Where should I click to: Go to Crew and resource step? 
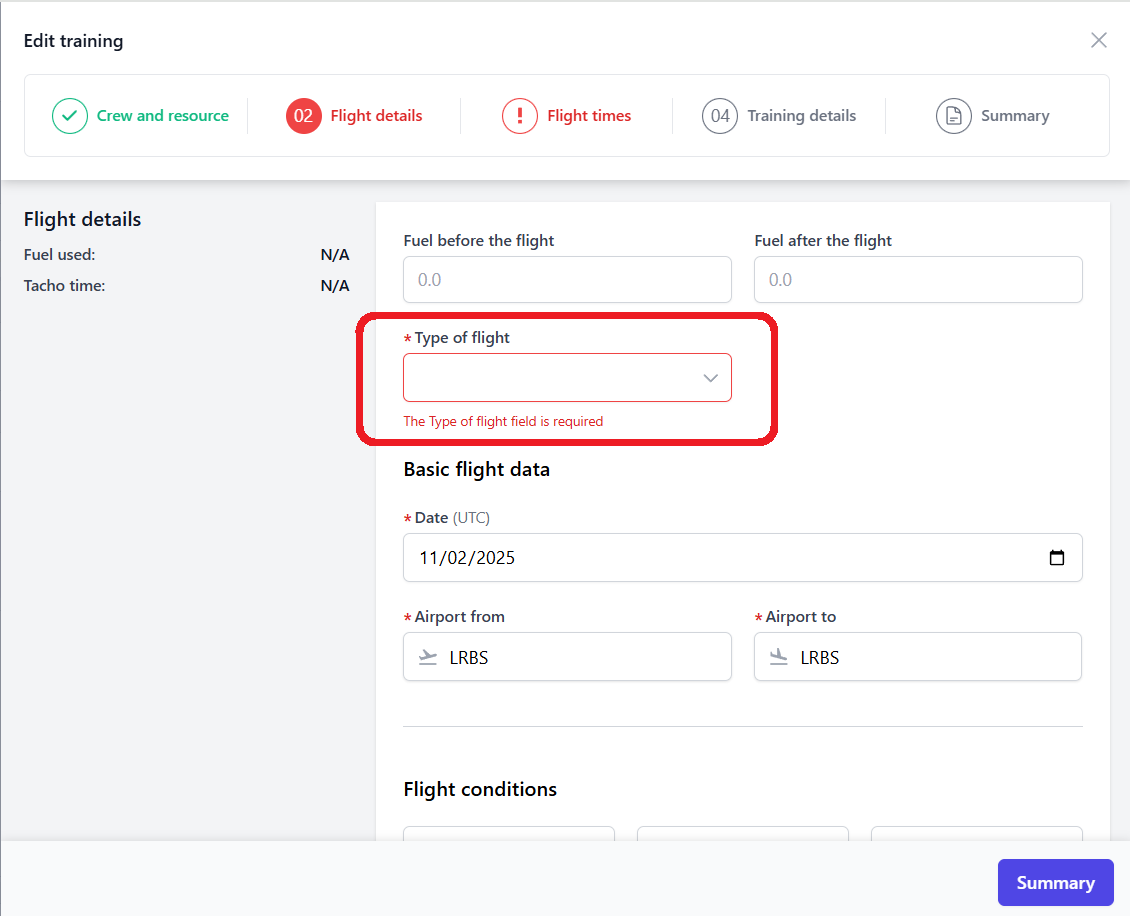tap(163, 116)
